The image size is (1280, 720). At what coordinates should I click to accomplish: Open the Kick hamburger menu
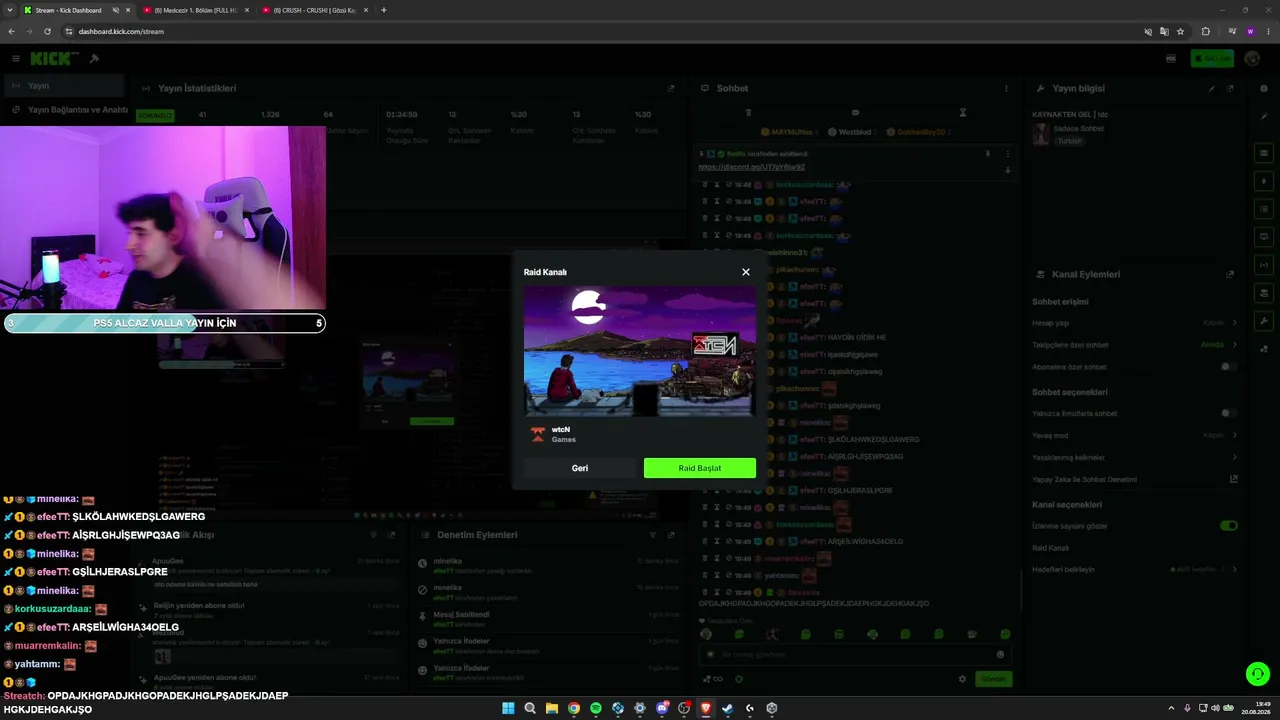(x=16, y=59)
